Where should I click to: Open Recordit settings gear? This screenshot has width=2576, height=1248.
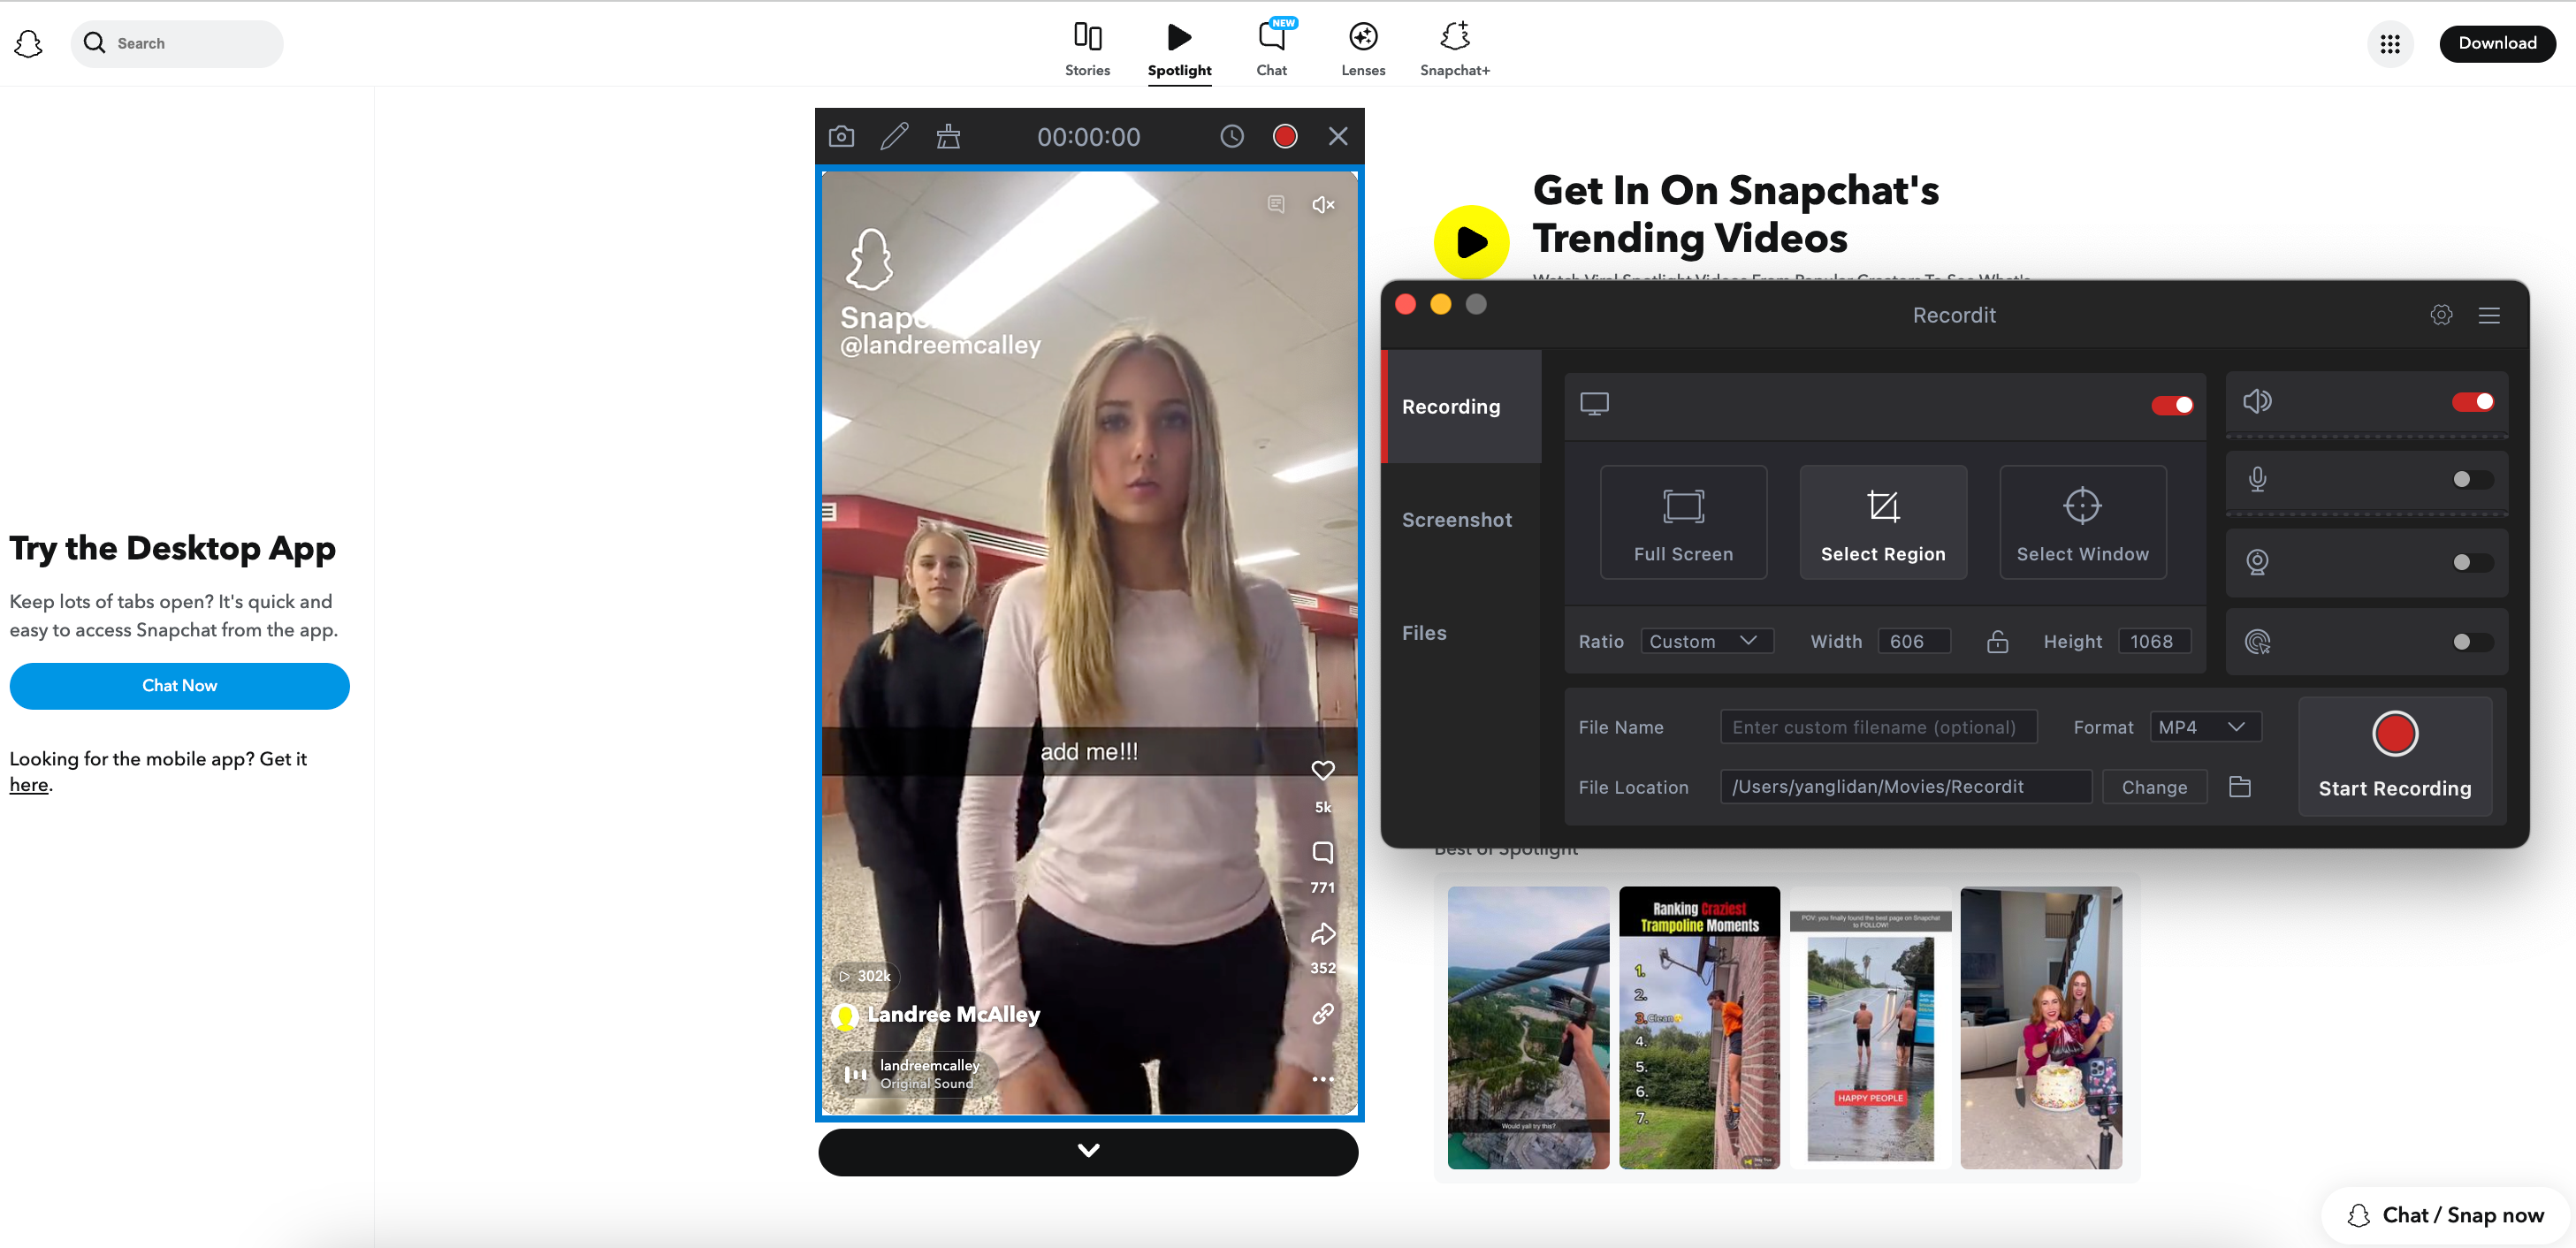click(2441, 315)
